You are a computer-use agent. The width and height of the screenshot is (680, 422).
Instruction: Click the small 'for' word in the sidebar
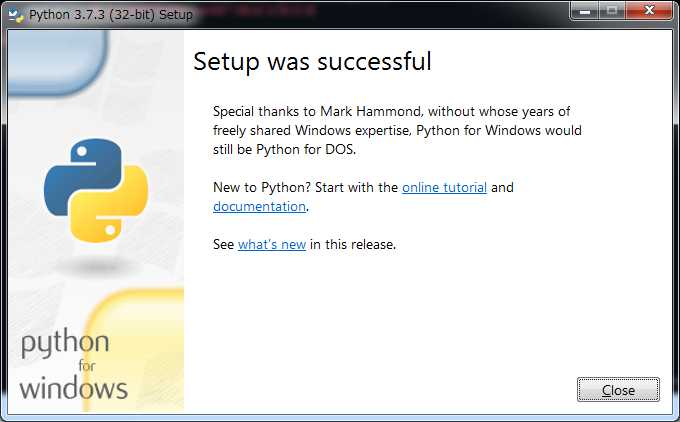click(87, 366)
